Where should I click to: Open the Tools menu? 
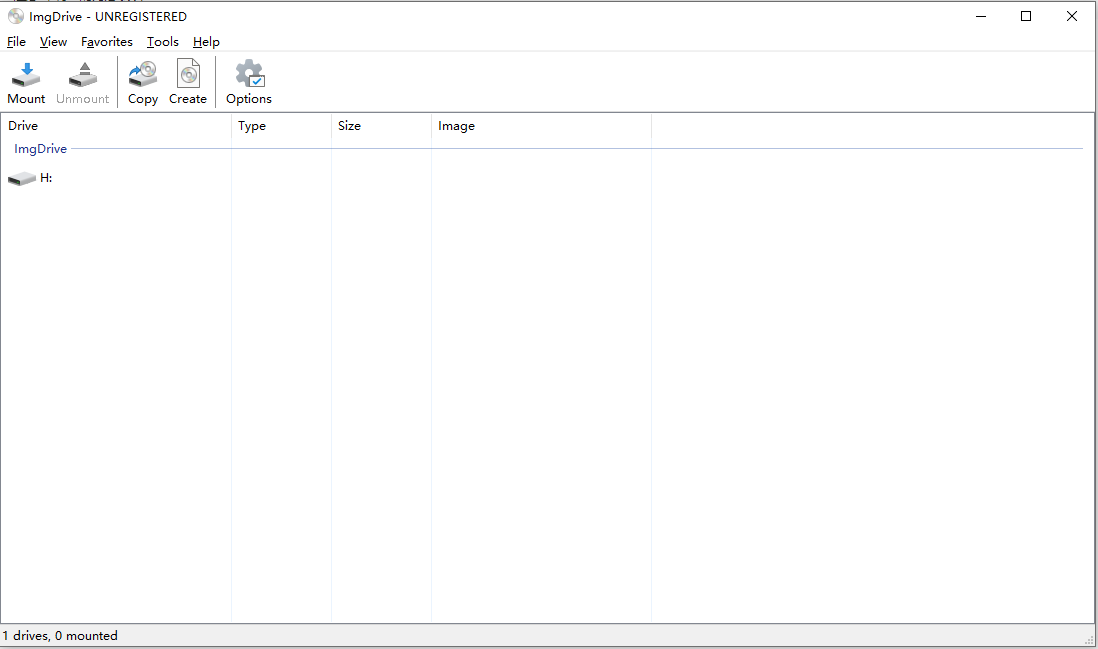(162, 42)
